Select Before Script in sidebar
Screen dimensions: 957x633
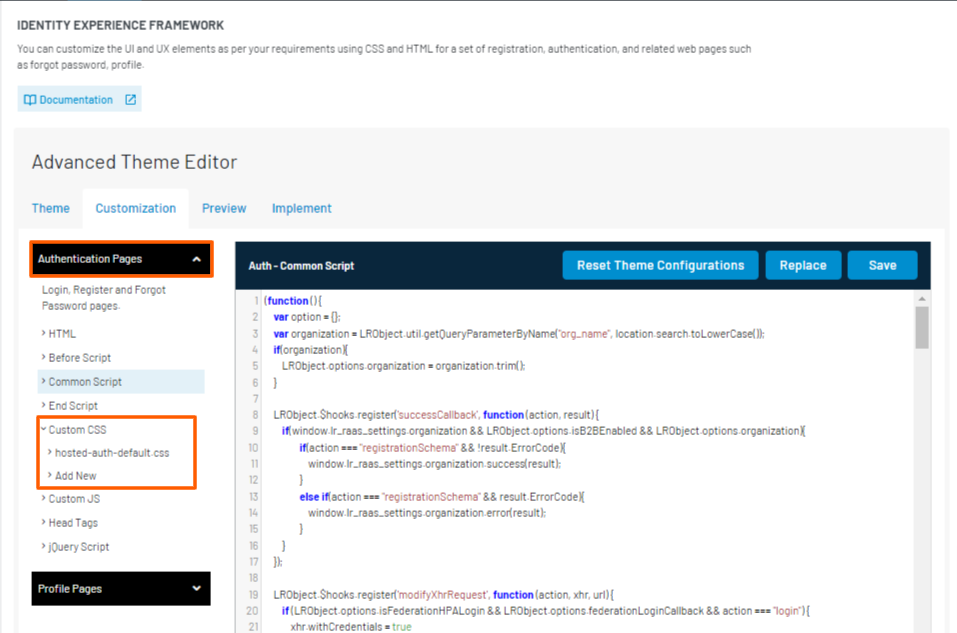click(x=79, y=358)
